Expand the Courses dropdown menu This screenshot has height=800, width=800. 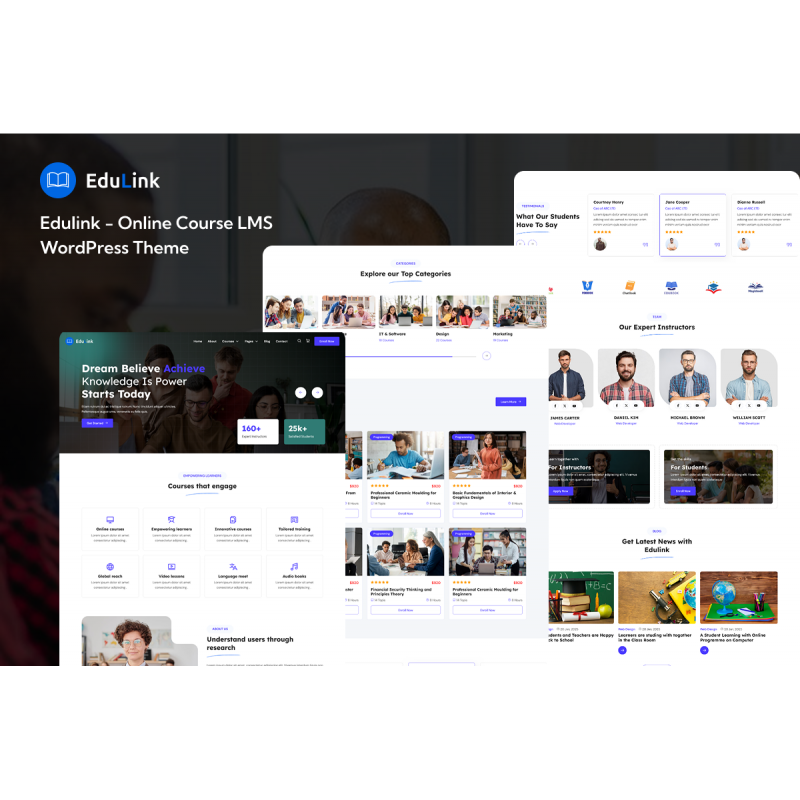coord(230,341)
